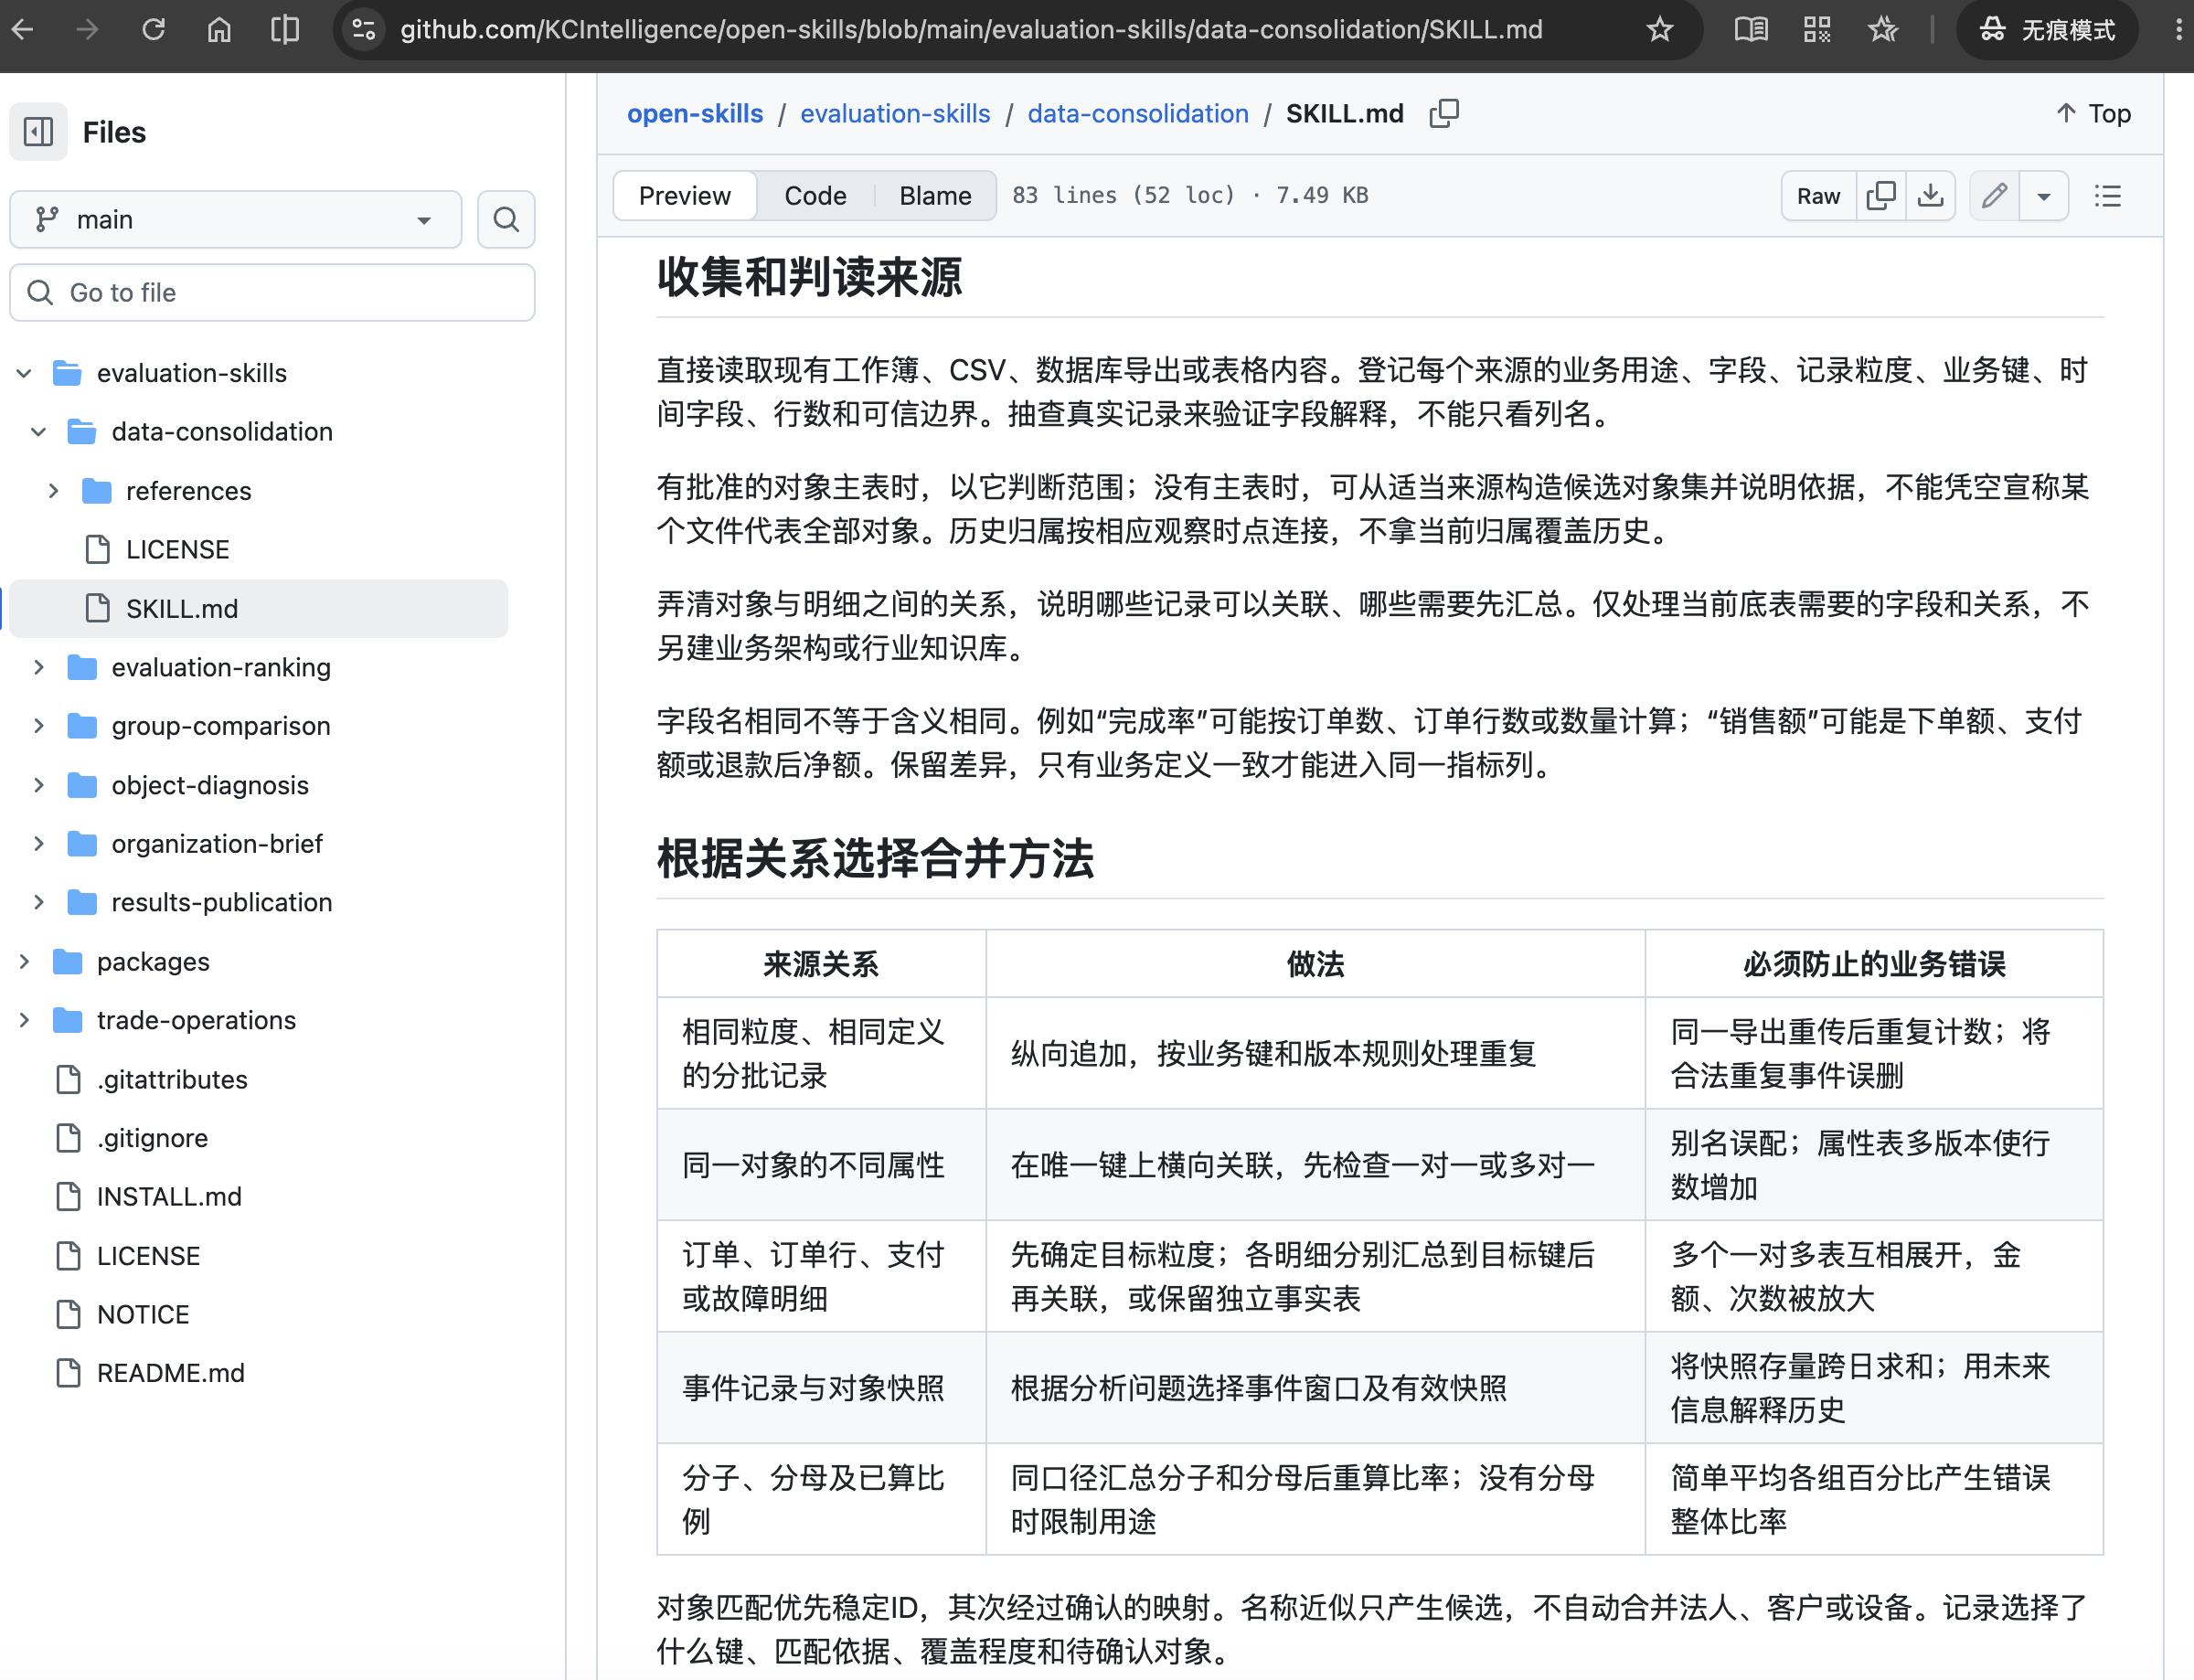Open site information icon in address bar
2194x1680 pixels.
click(363, 29)
